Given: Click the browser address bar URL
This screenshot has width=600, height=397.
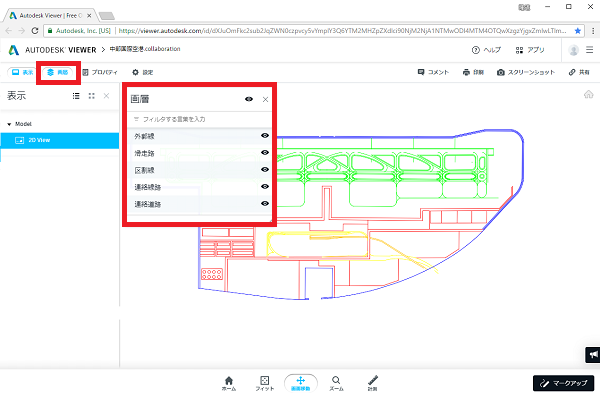Looking at the screenshot, I should pyautogui.click(x=342, y=31).
